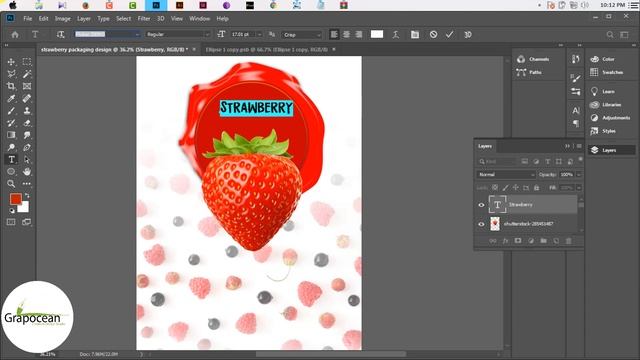This screenshot has height=360, width=640.
Task: Select the Crop tool
Action: point(11,86)
